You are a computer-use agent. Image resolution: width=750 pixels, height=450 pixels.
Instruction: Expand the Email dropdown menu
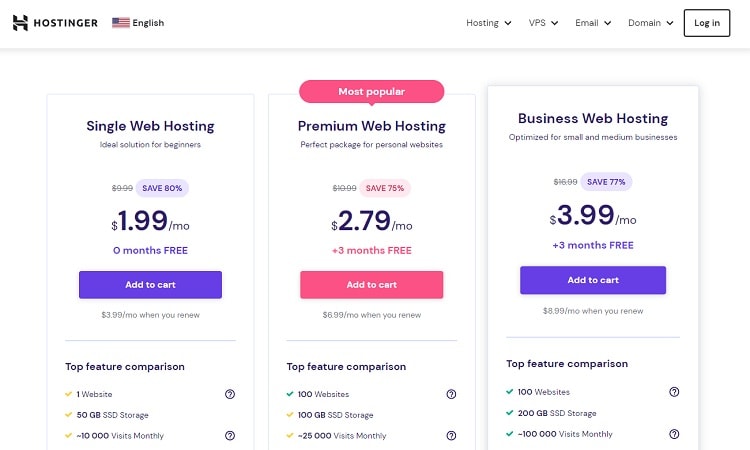pyautogui.click(x=593, y=23)
